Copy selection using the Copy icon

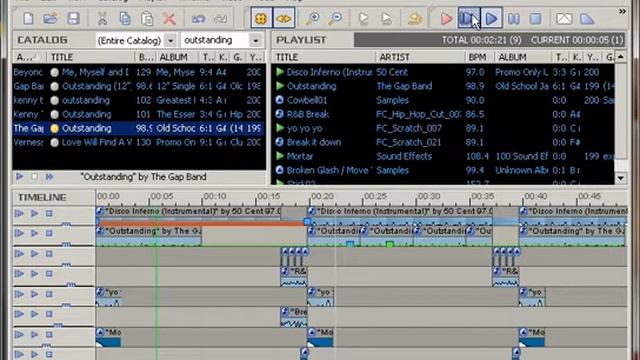tap(124, 18)
